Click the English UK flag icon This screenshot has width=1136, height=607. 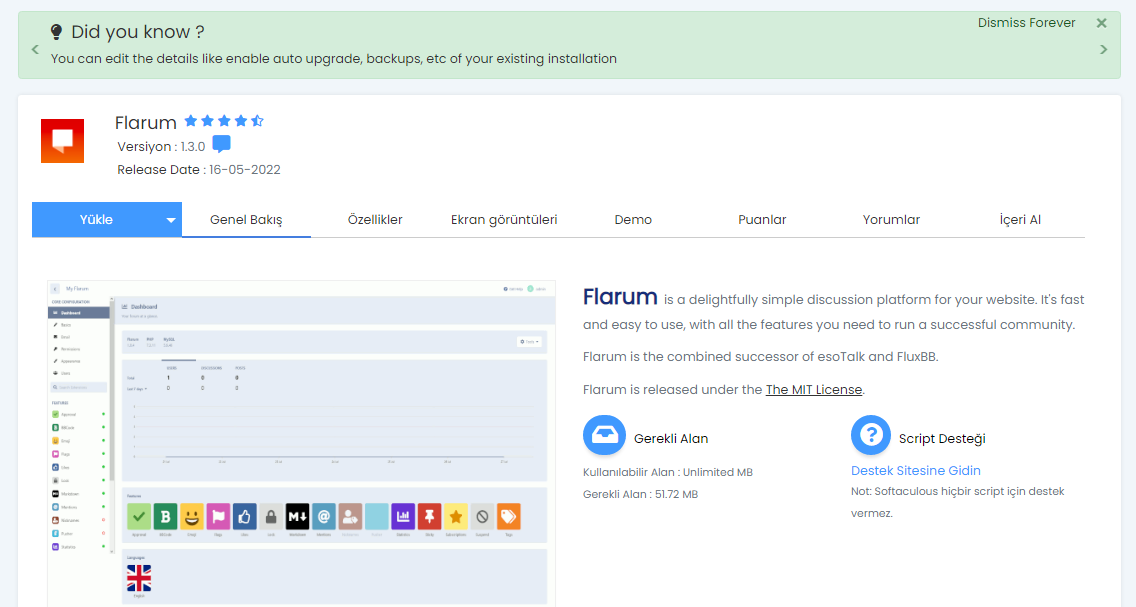click(x=139, y=578)
